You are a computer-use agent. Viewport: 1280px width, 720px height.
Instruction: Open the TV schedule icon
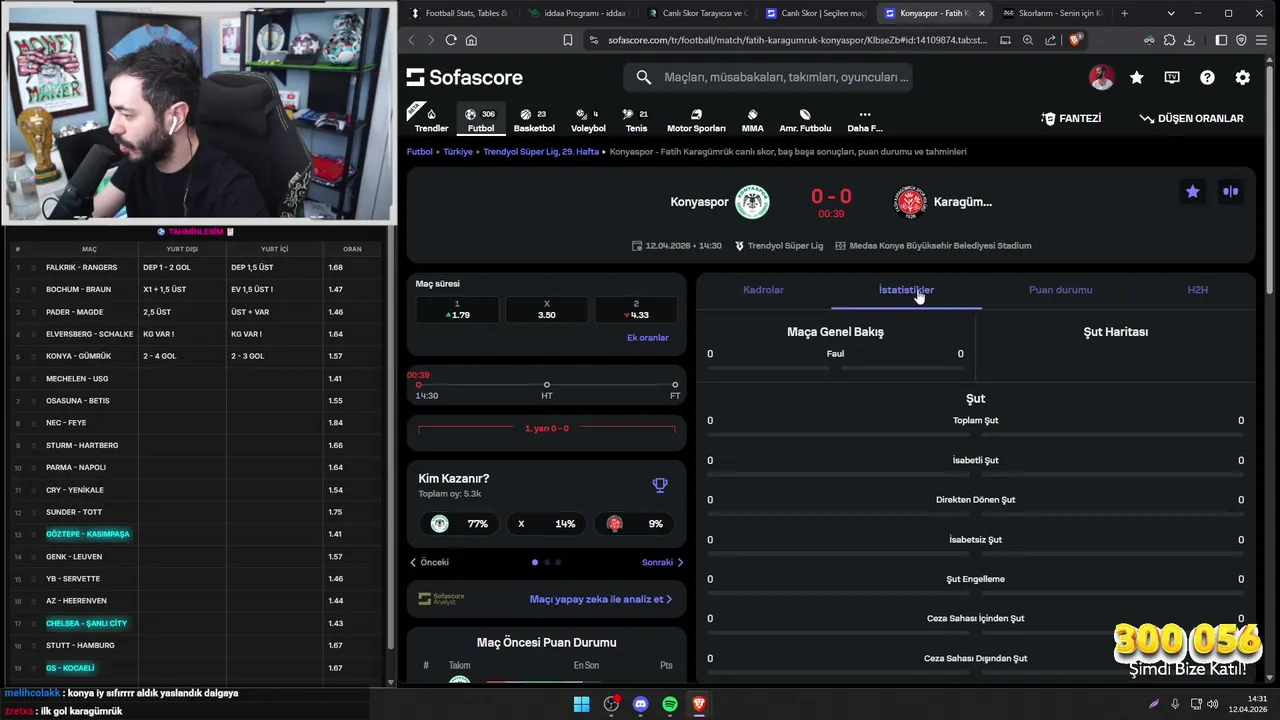click(x=1172, y=77)
